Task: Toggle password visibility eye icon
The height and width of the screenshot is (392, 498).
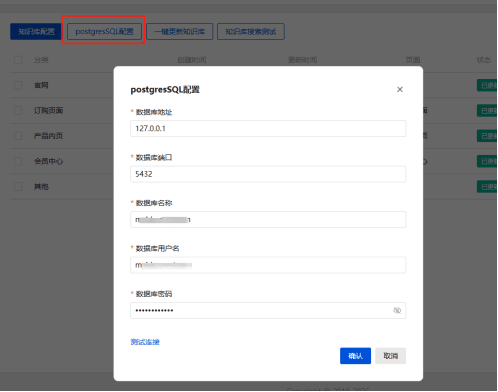Action: [397, 311]
